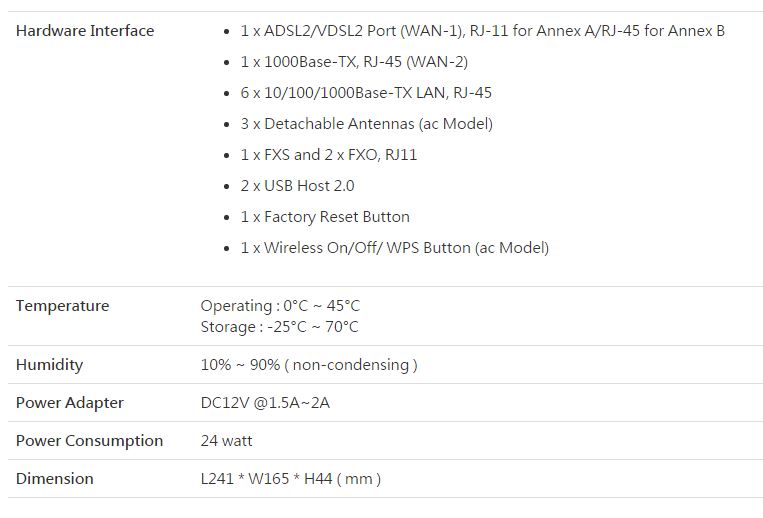Click the L241 * W165 * H44 value
Image resolution: width=763 pixels, height=518 pixels.
click(x=290, y=479)
